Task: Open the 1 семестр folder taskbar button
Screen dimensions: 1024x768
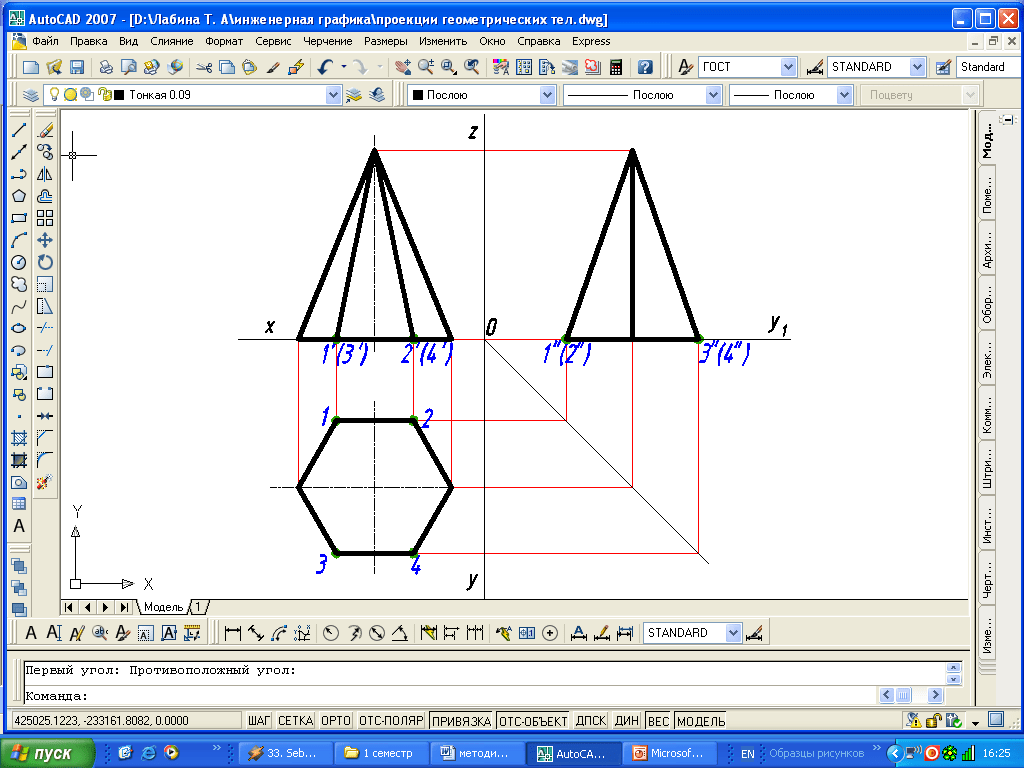Action: point(381,754)
